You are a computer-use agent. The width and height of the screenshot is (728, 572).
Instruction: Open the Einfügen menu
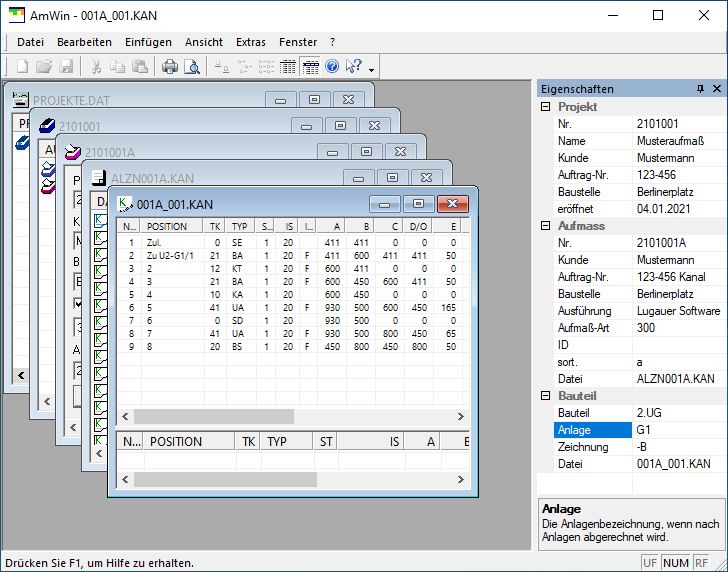149,42
